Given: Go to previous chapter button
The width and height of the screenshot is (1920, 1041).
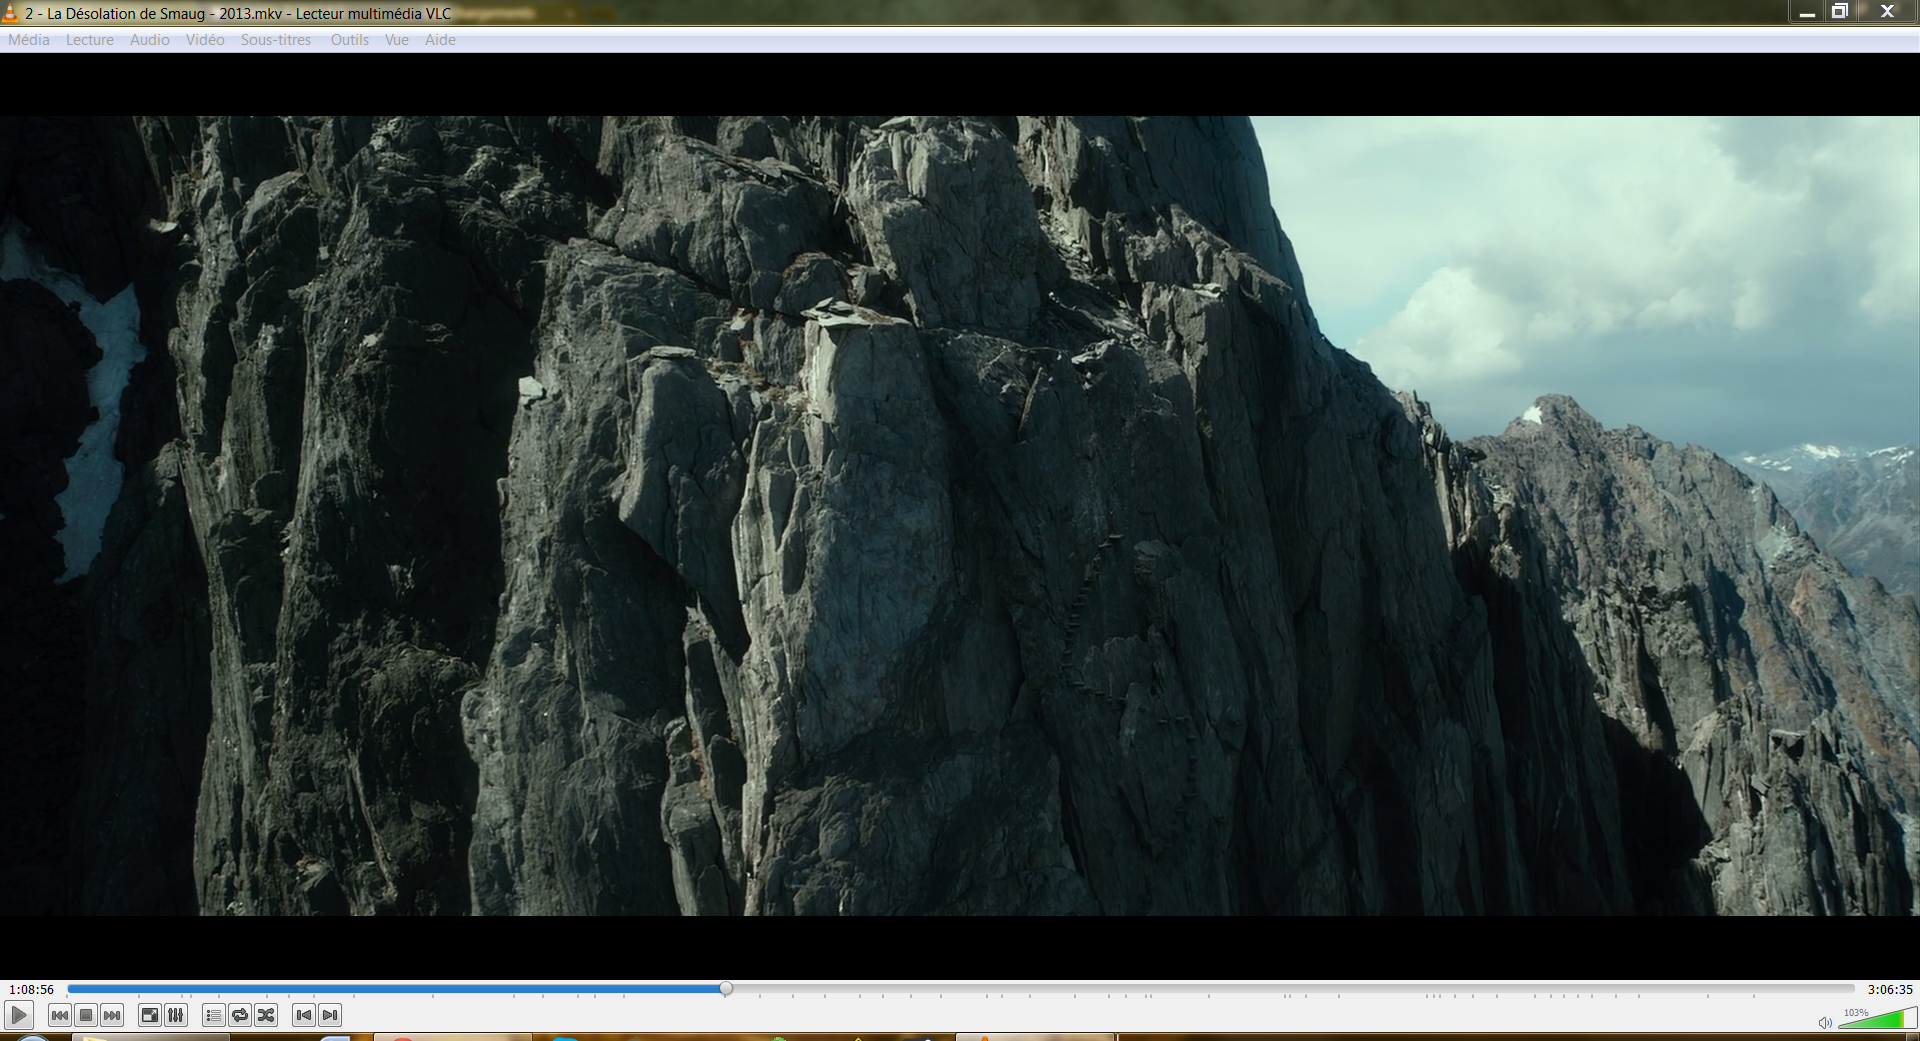Looking at the screenshot, I should [x=304, y=1015].
